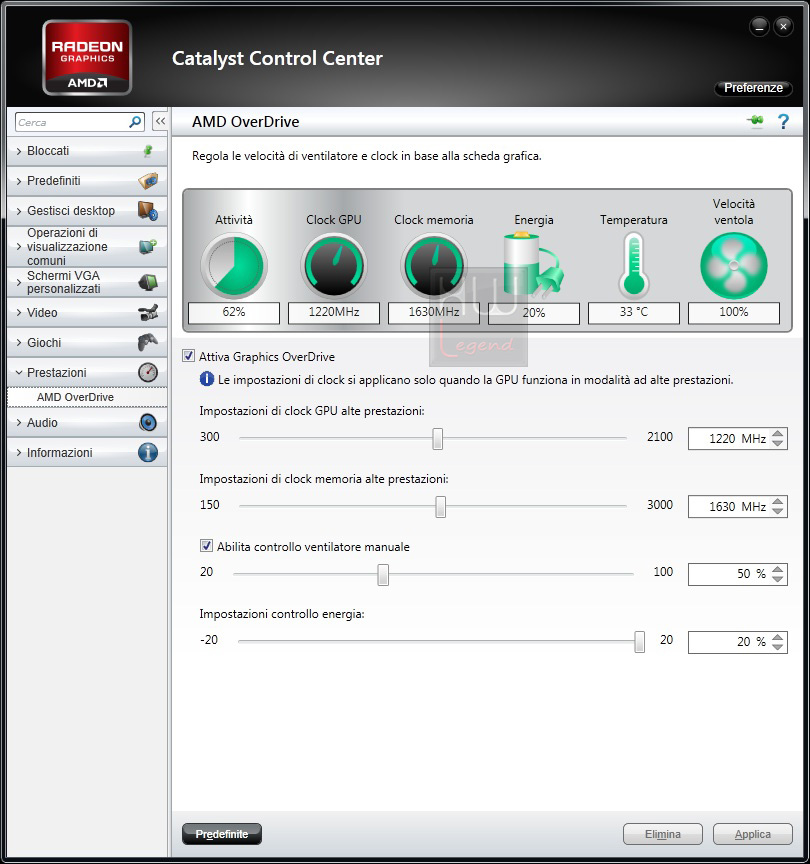Viewport: 810px width, 864px height.
Task: Decrease memory clock with down arrow
Action: pyautogui.click(x=777, y=511)
